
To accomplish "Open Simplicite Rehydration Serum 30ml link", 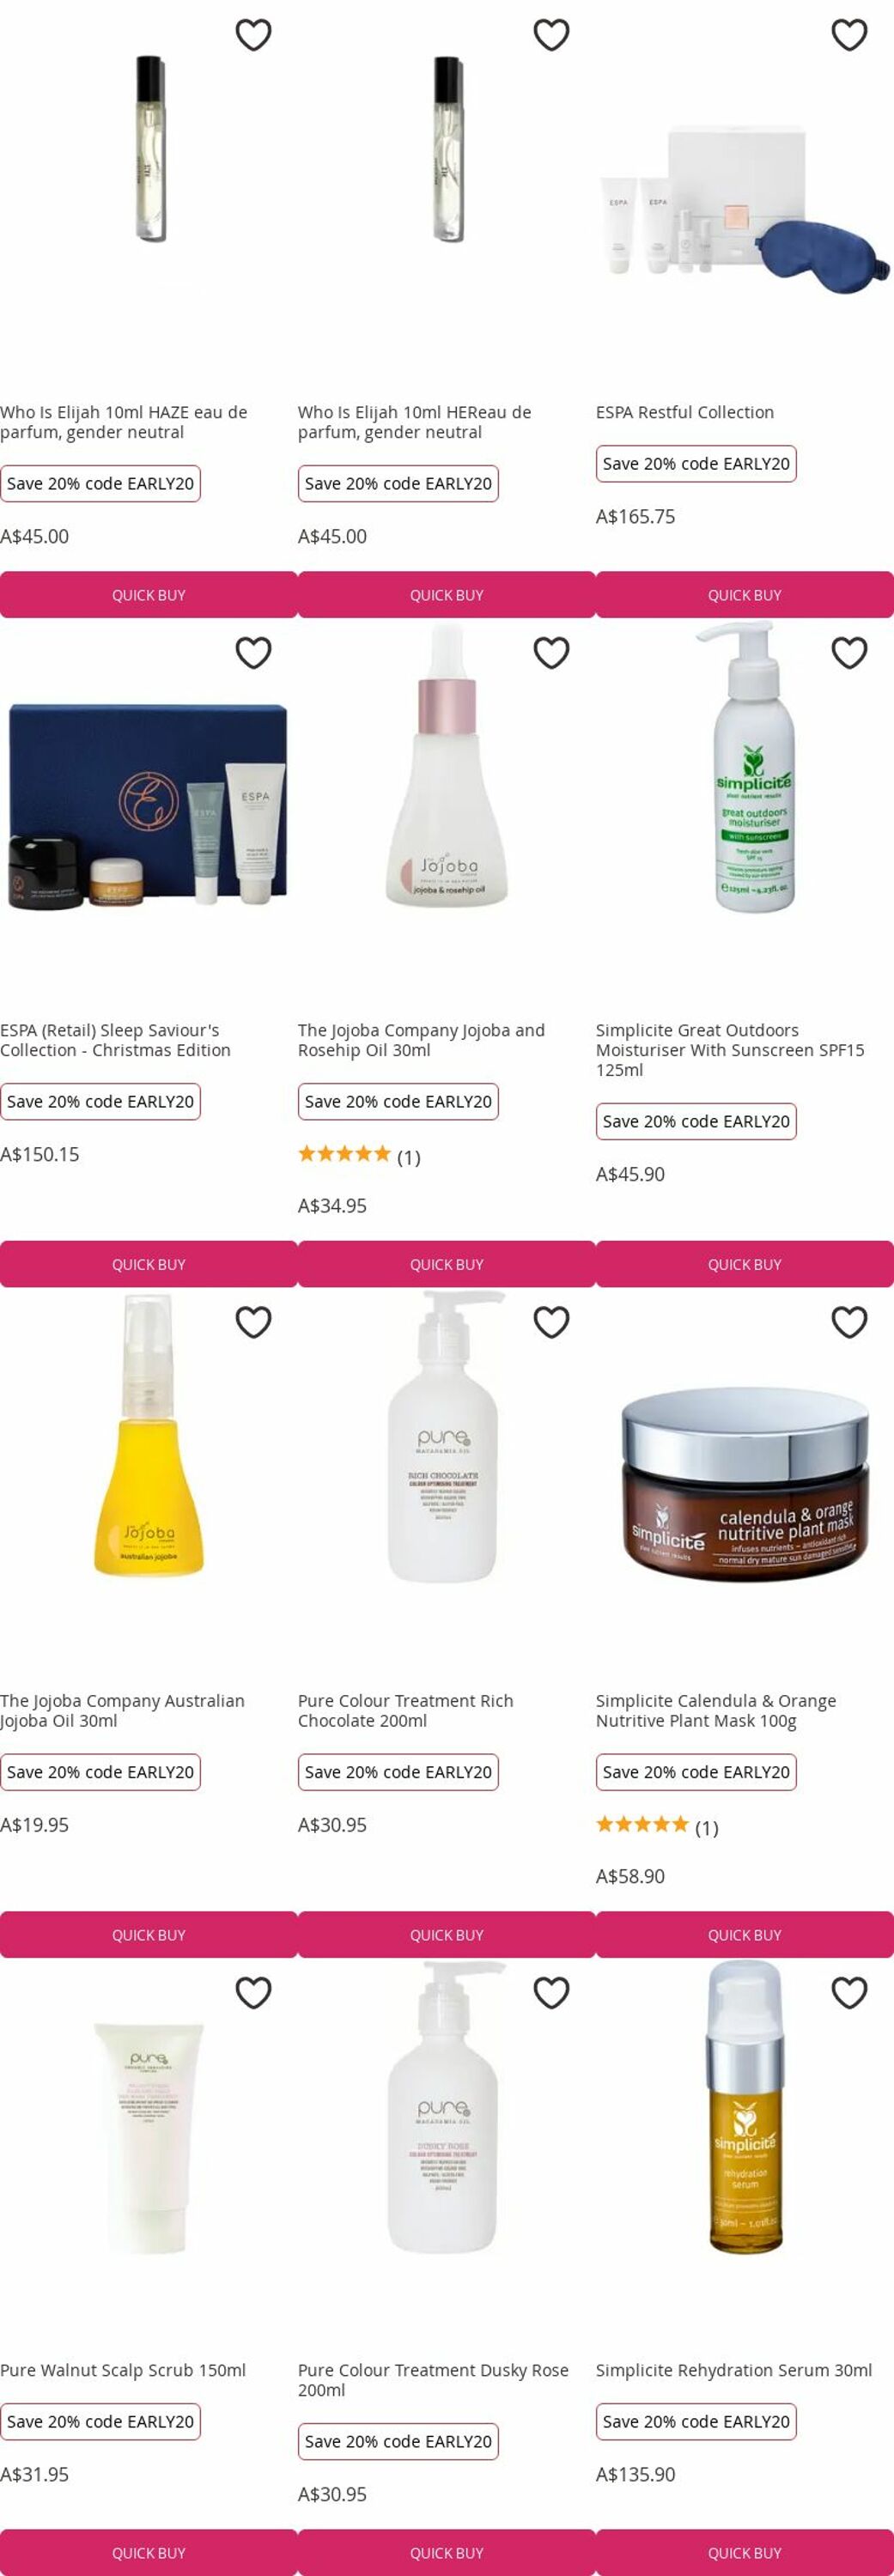I will pyautogui.click(x=734, y=2369).
